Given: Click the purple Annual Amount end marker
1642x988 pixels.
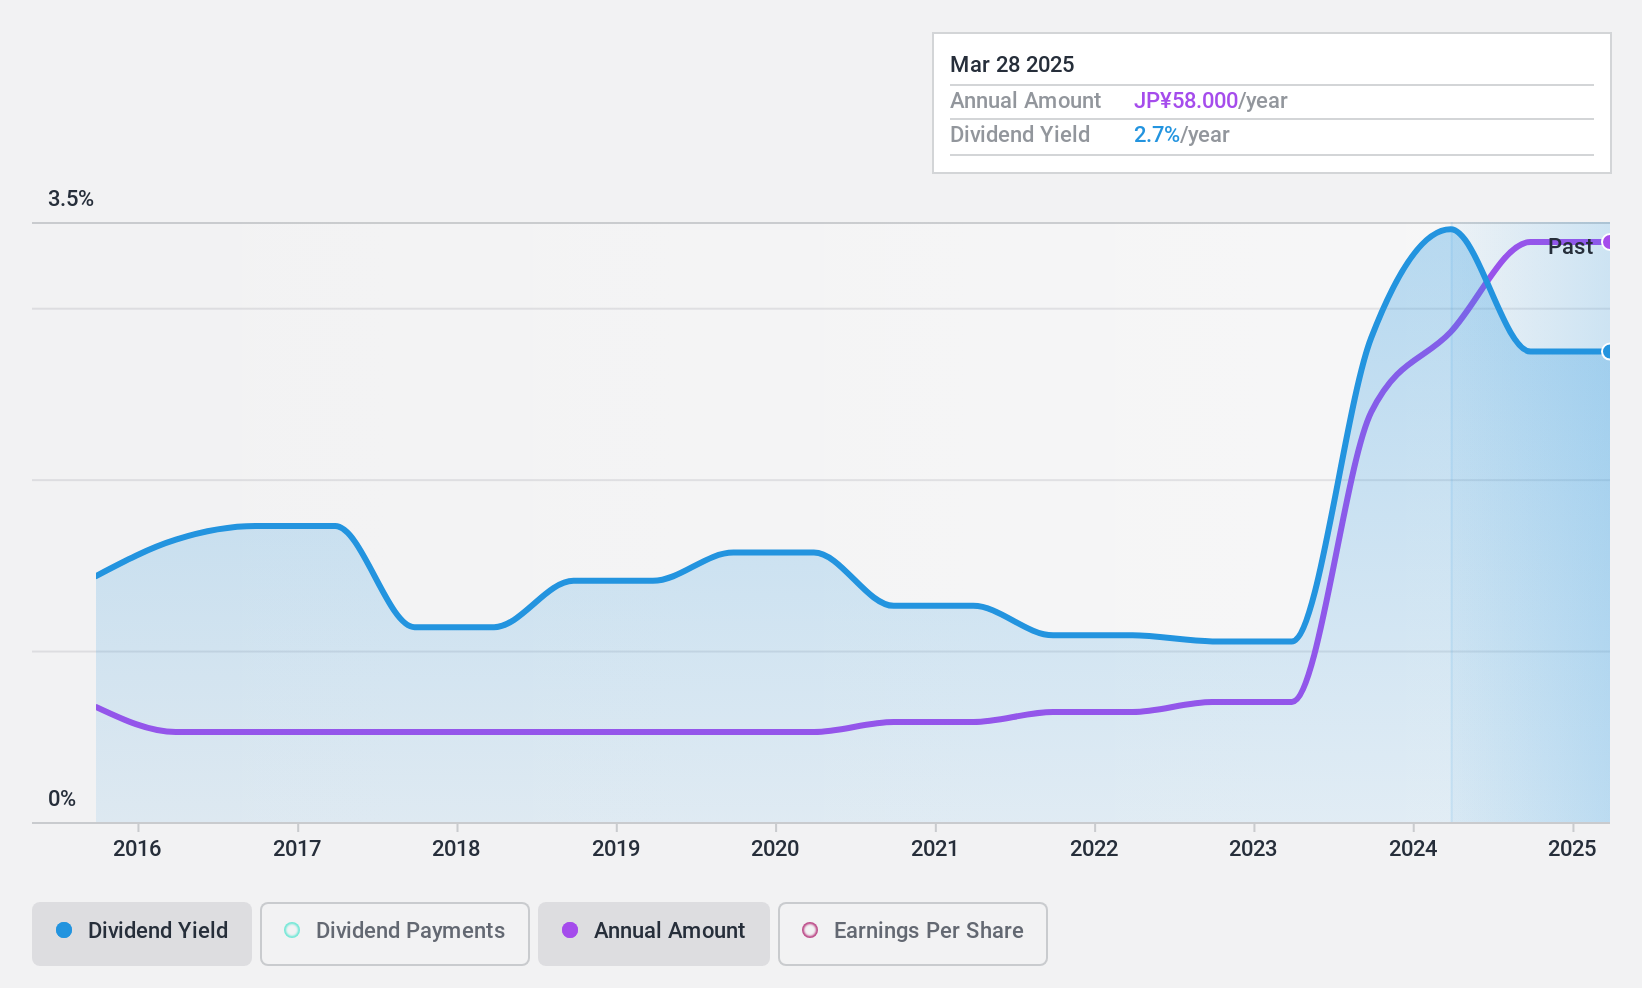Looking at the screenshot, I should 1607,242.
